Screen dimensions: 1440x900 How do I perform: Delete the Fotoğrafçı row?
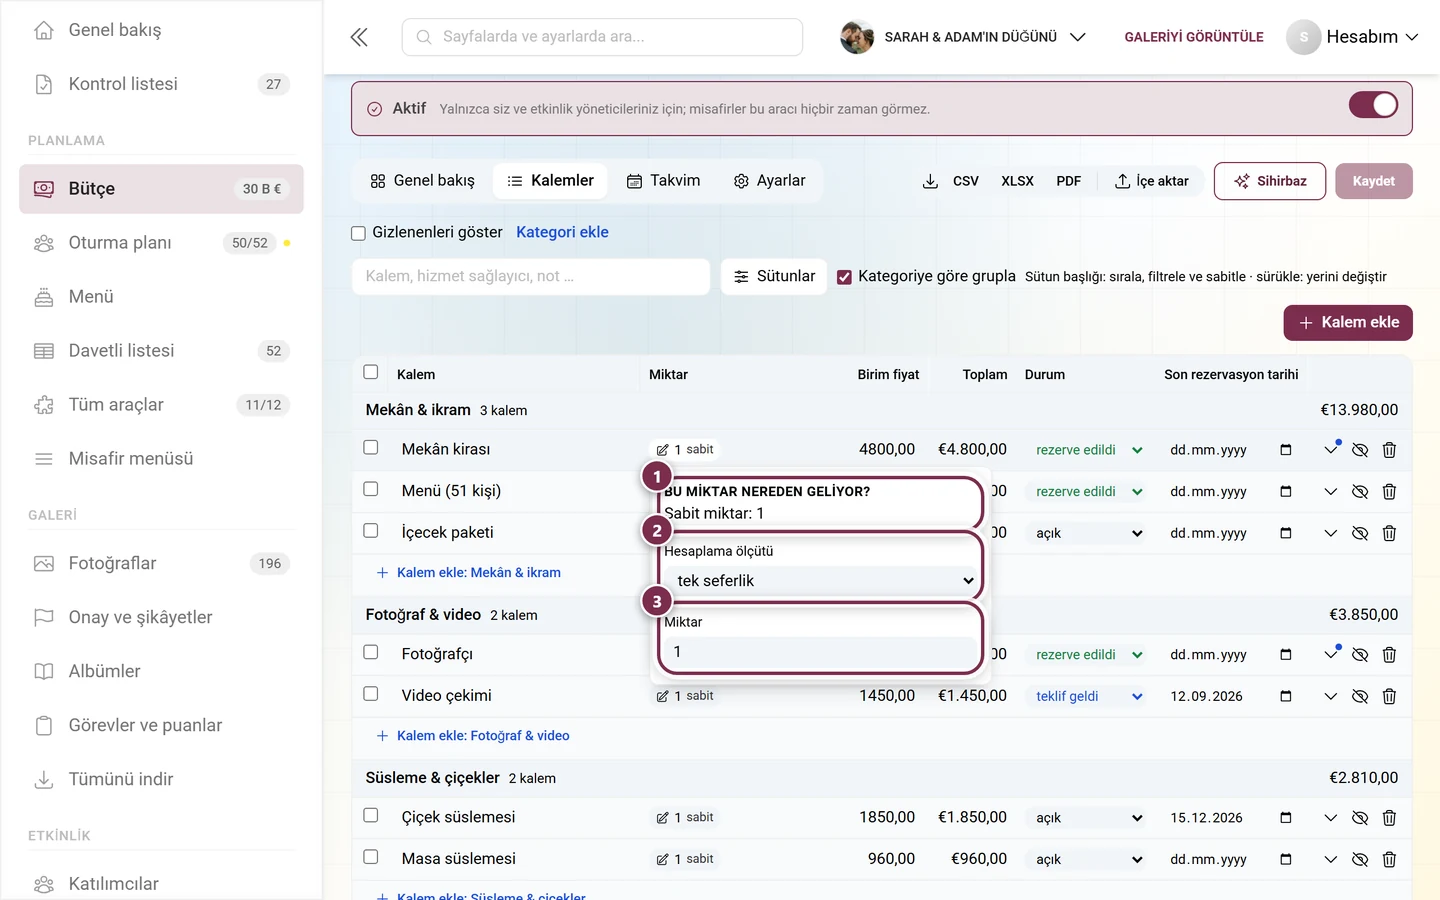click(x=1389, y=655)
